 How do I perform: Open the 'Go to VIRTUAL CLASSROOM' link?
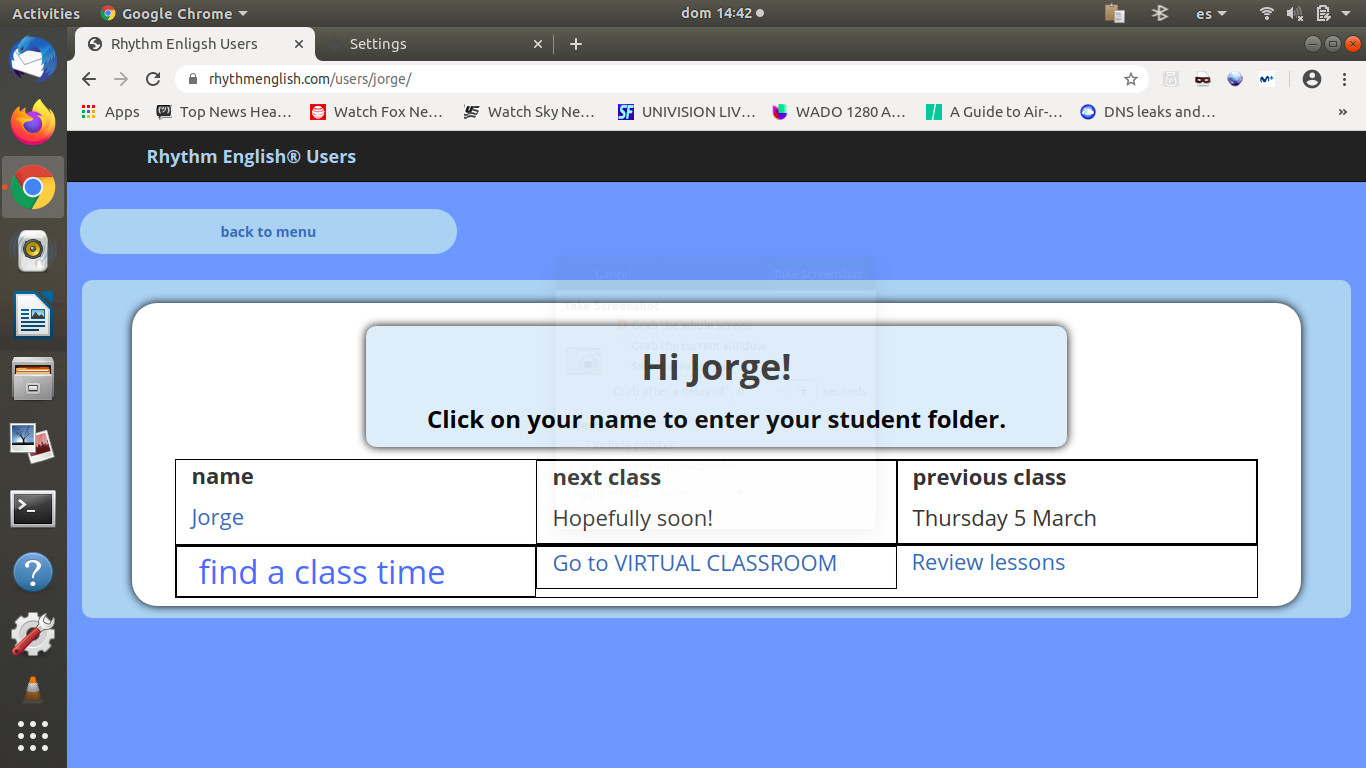tap(694, 563)
